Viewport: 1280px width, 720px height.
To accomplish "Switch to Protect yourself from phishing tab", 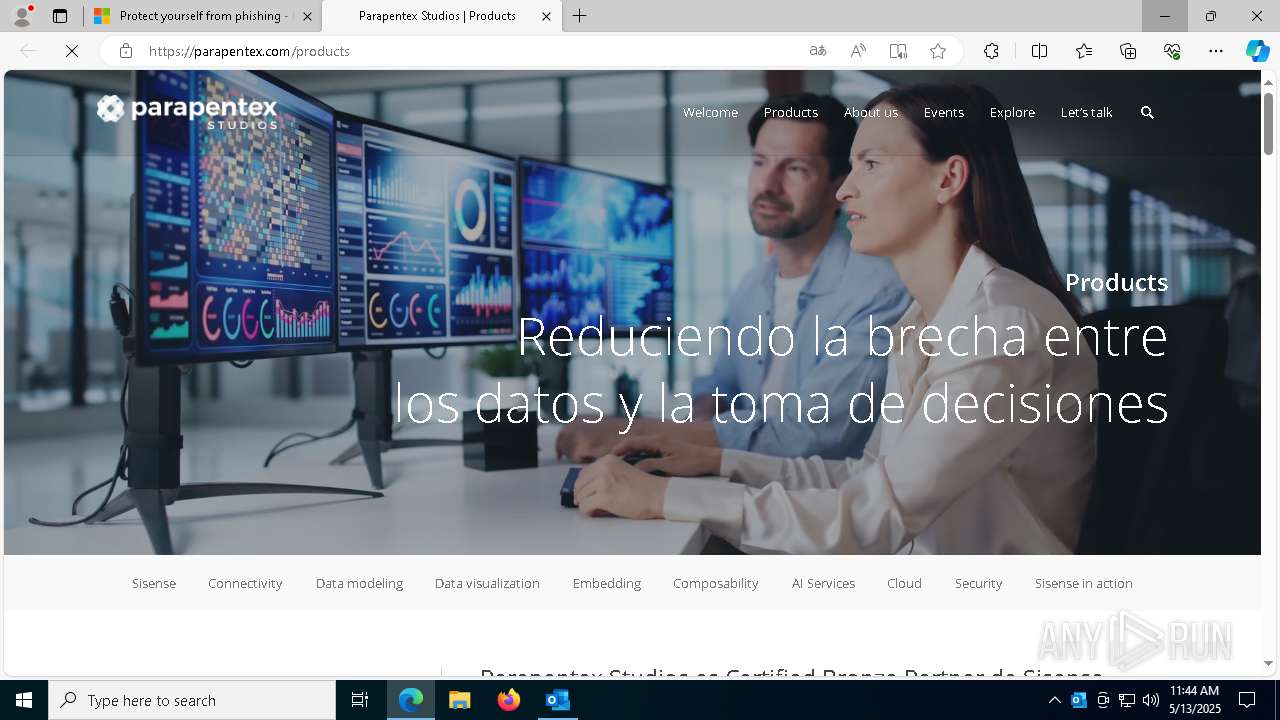I will point(203,16).
